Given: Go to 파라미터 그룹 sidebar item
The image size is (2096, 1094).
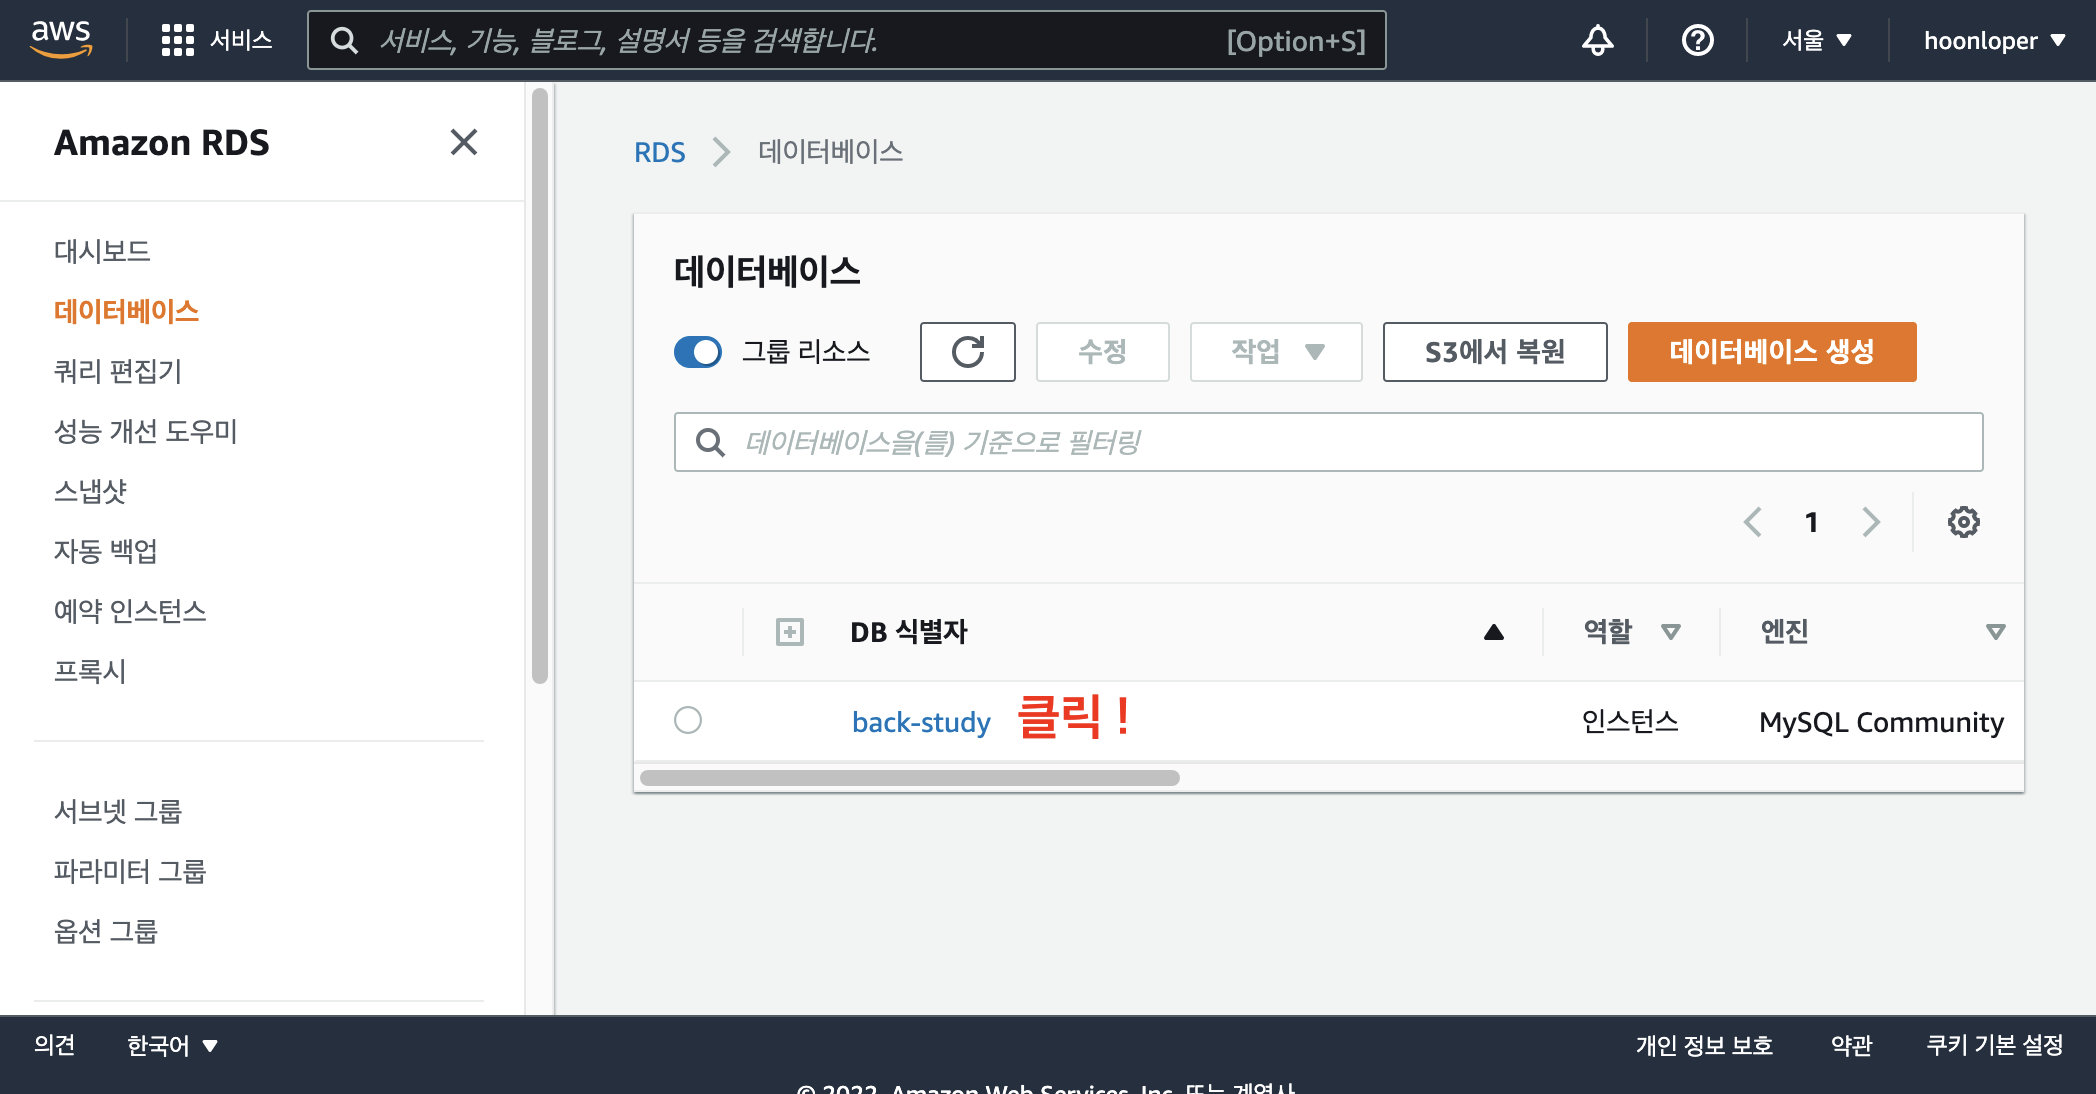Looking at the screenshot, I should click(x=130, y=871).
